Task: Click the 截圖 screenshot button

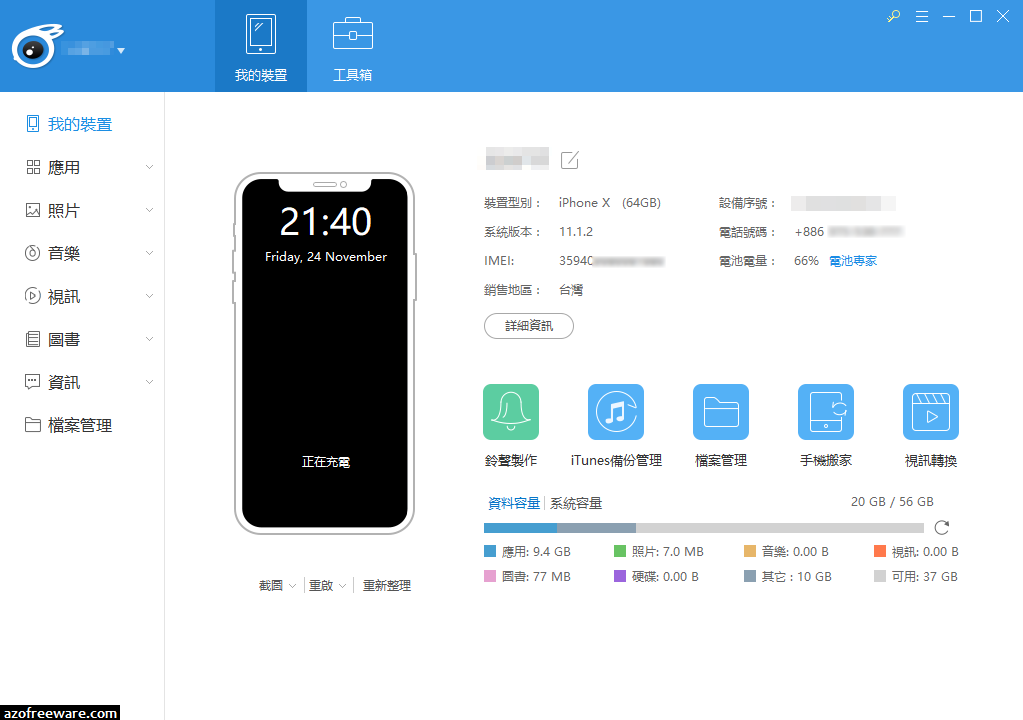Action: pyautogui.click(x=271, y=586)
